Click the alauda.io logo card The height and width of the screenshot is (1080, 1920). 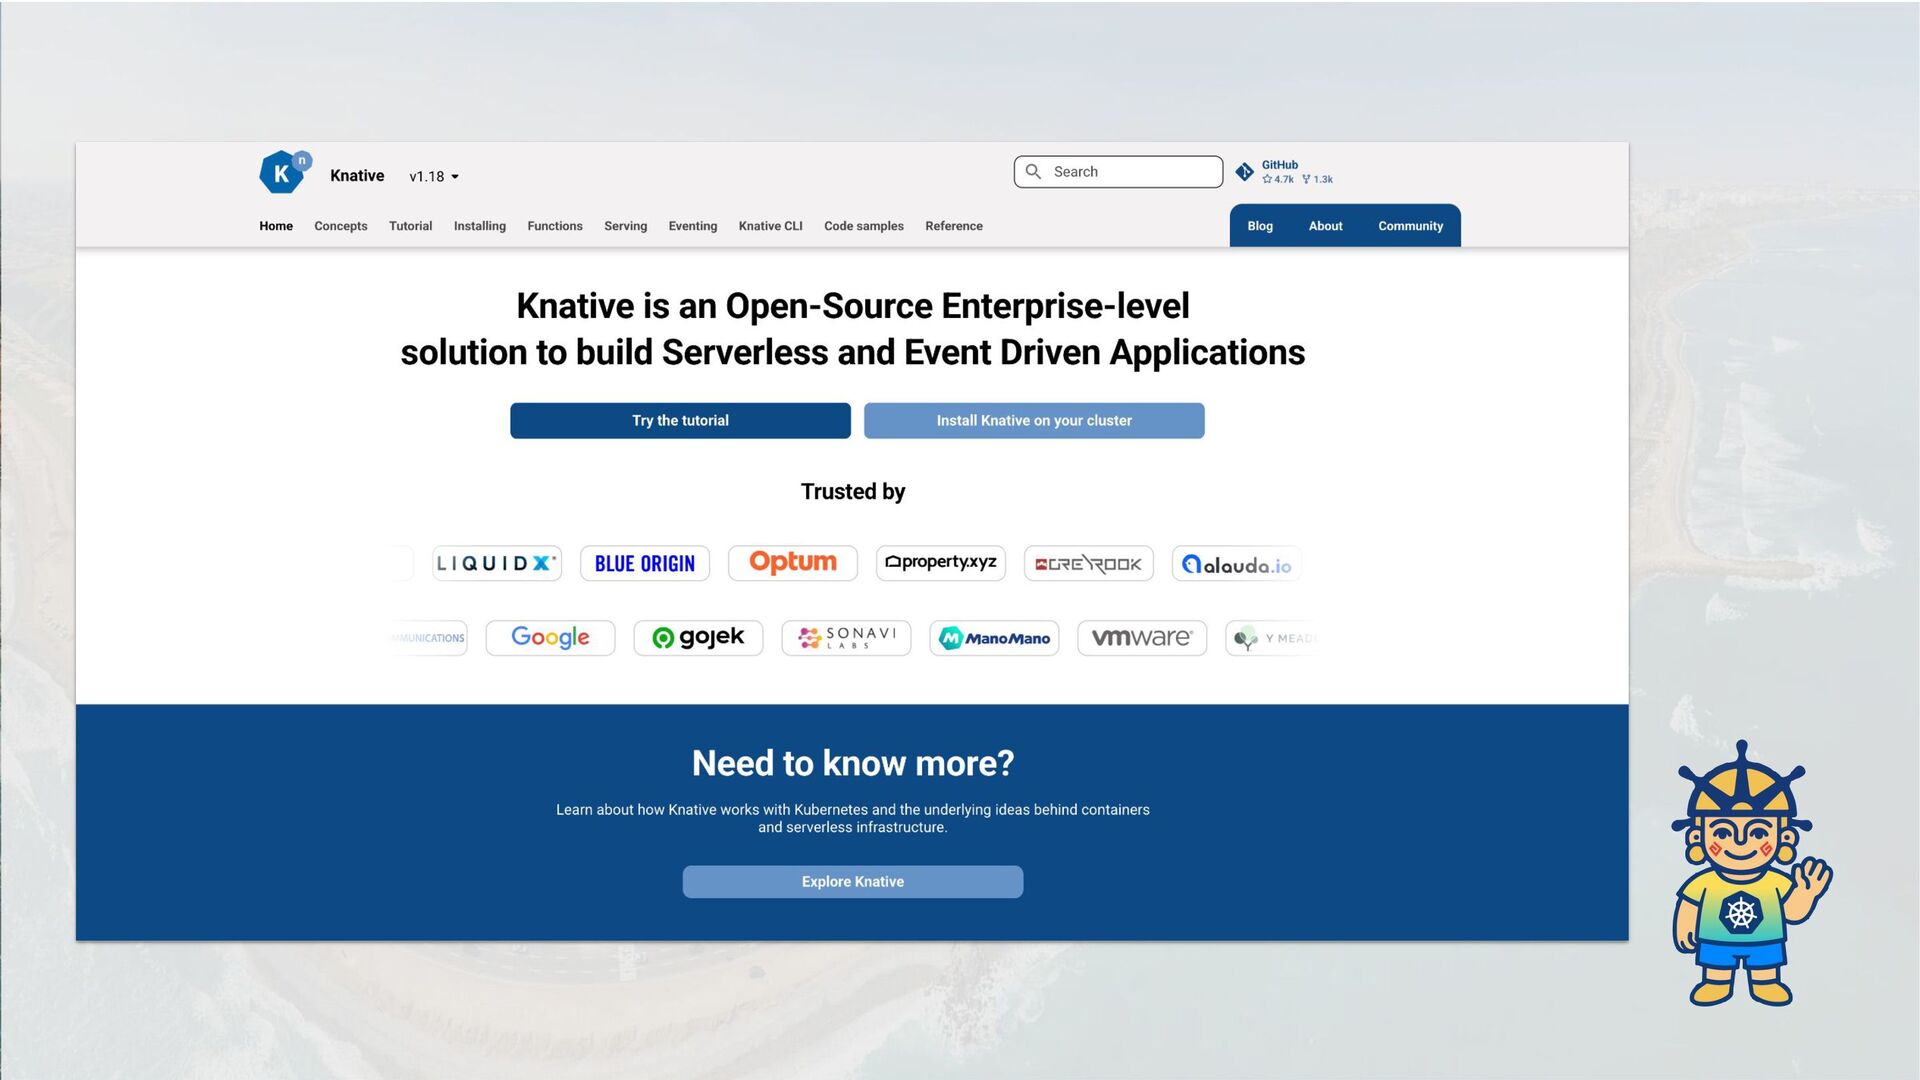pos(1237,563)
